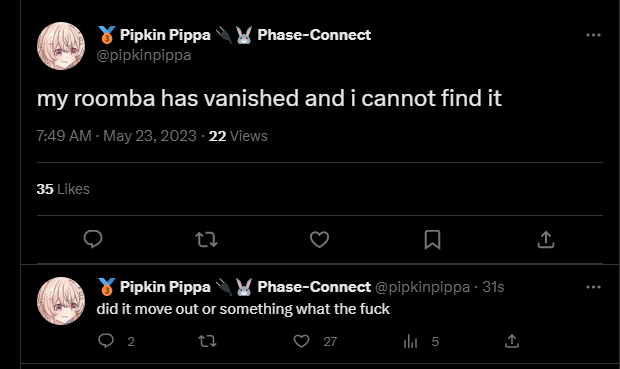Open the 35 Likes list
Viewport: 620px width, 369px height.
pos(63,189)
